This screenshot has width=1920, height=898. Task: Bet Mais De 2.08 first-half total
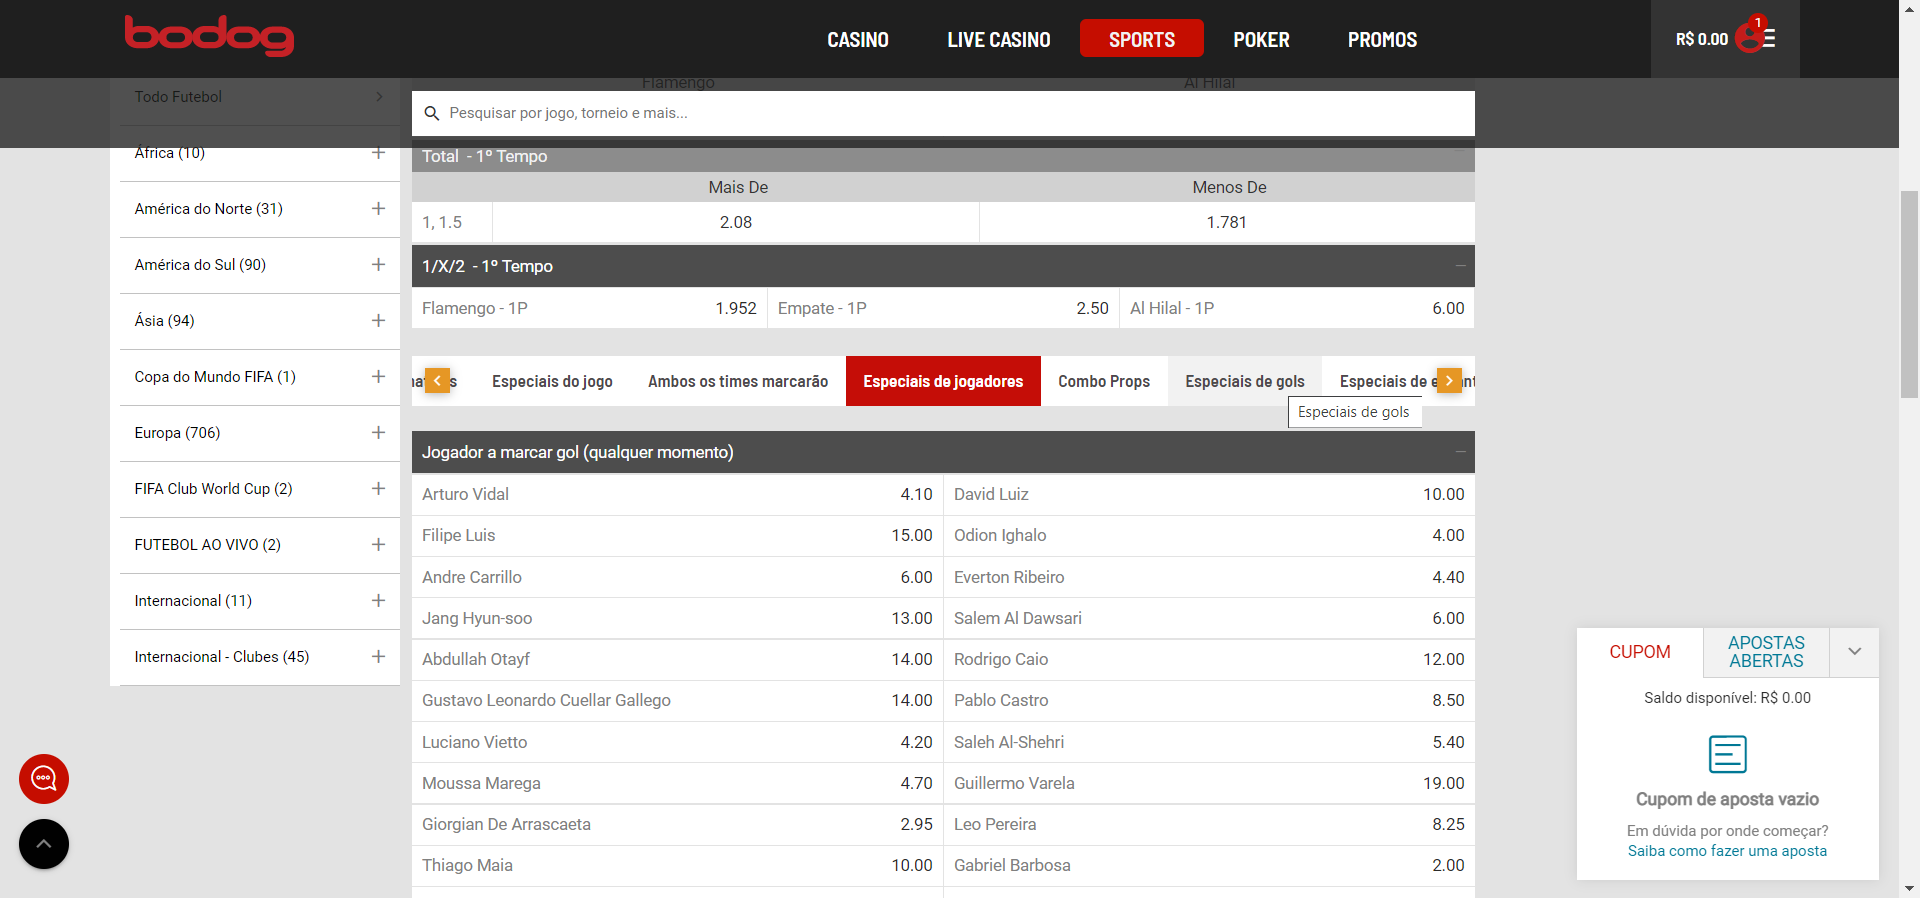736,222
